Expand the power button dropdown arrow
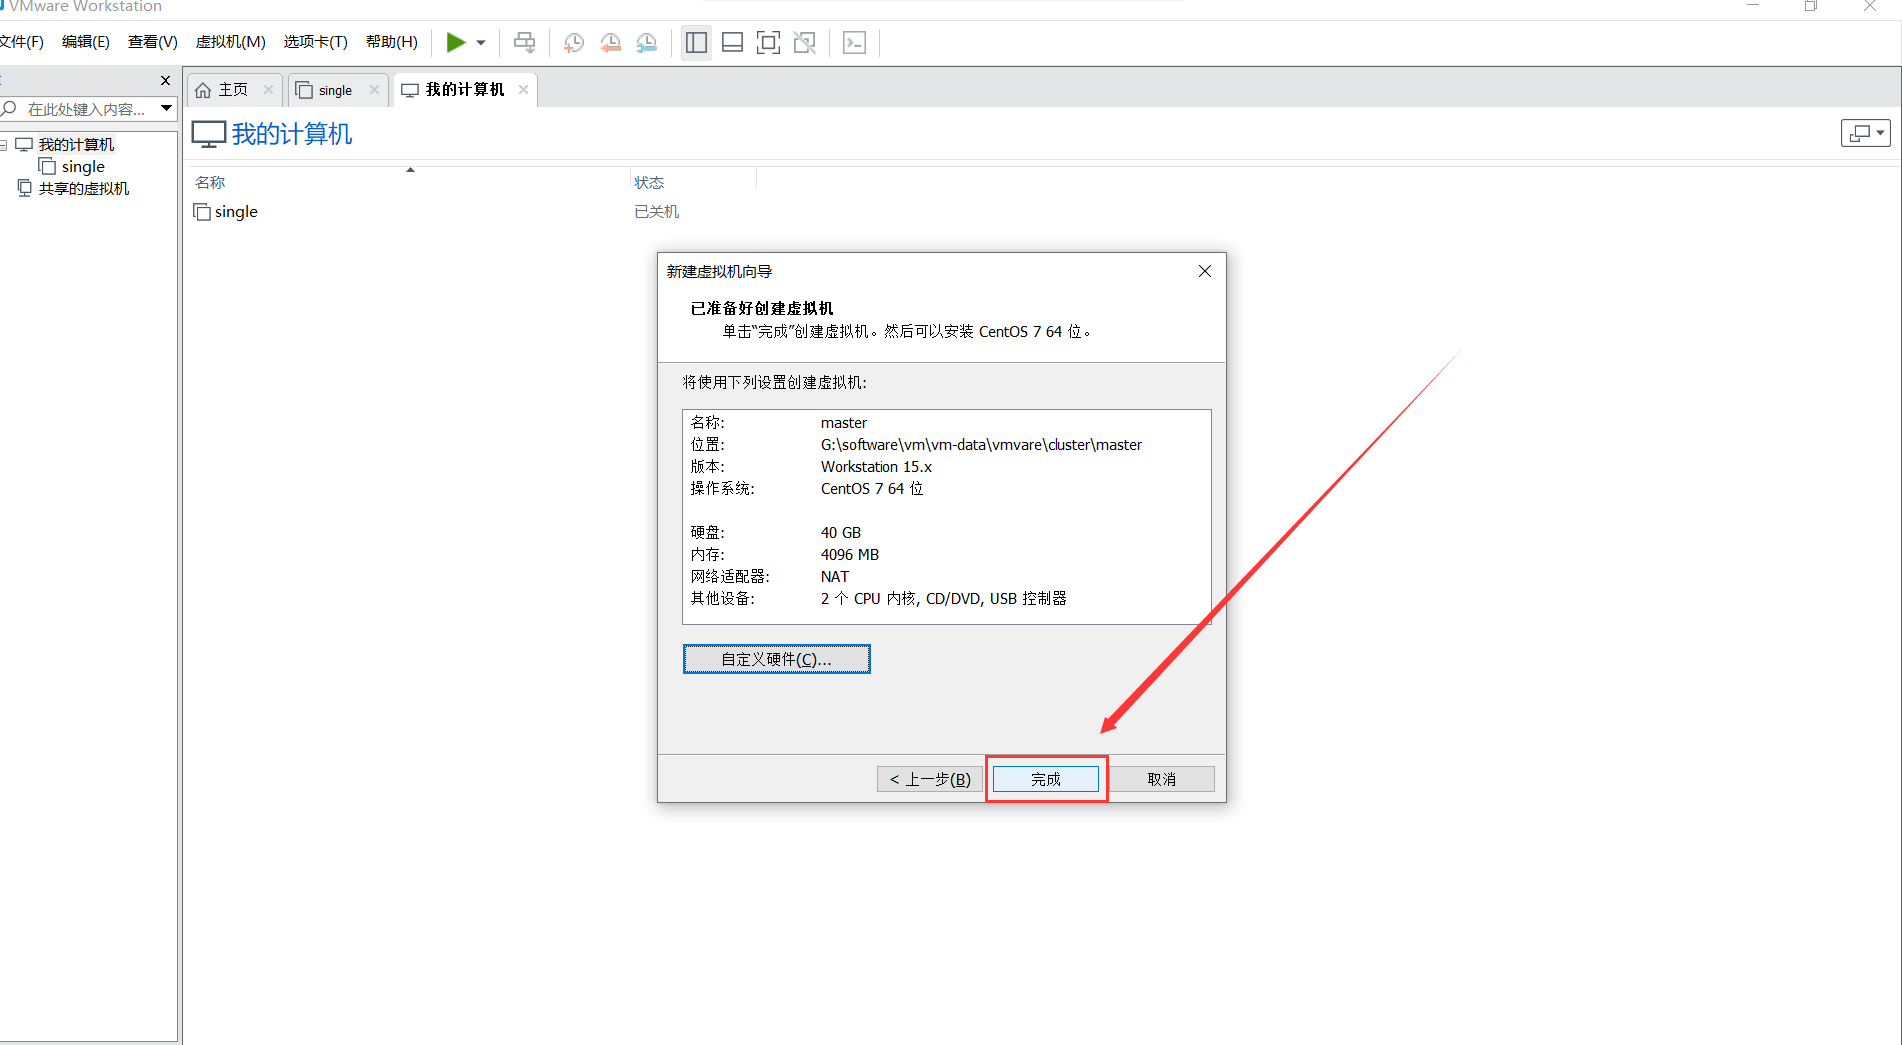The image size is (1902, 1045). coord(480,42)
